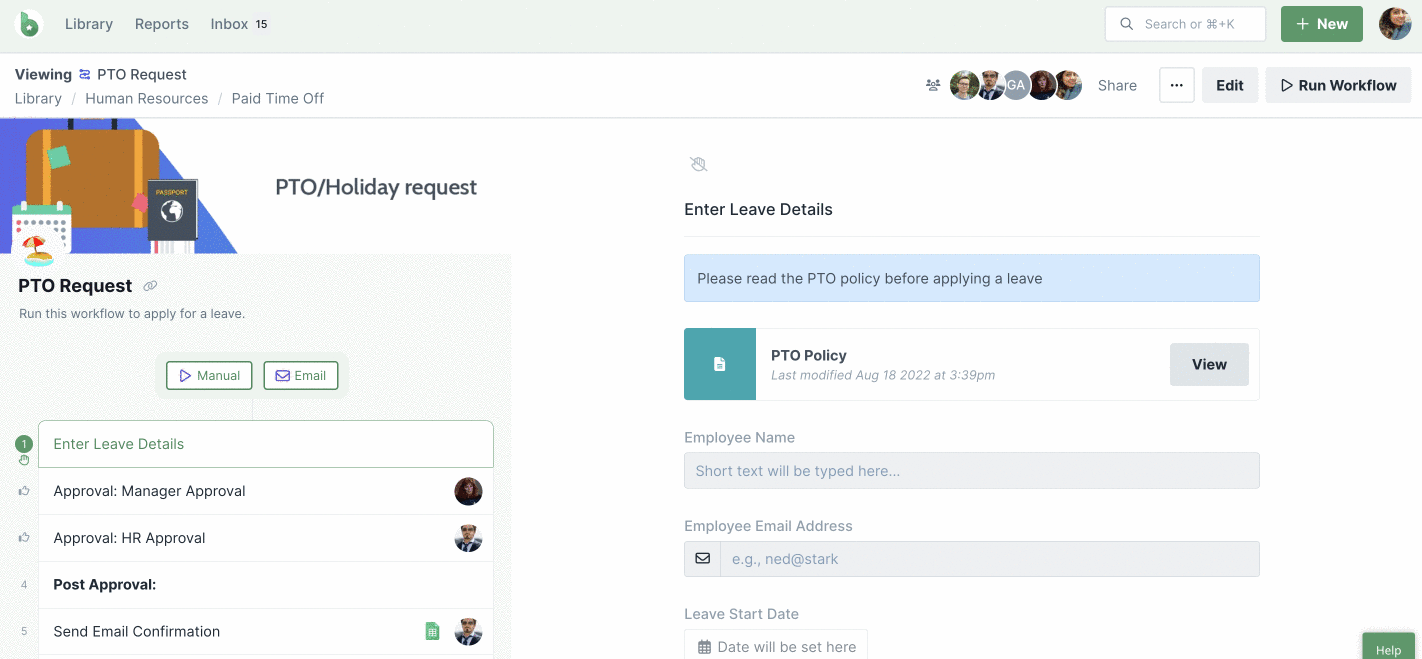Viewport: 1422px width, 659px height.
Task: Open the Reports tab
Action: click(x=162, y=24)
